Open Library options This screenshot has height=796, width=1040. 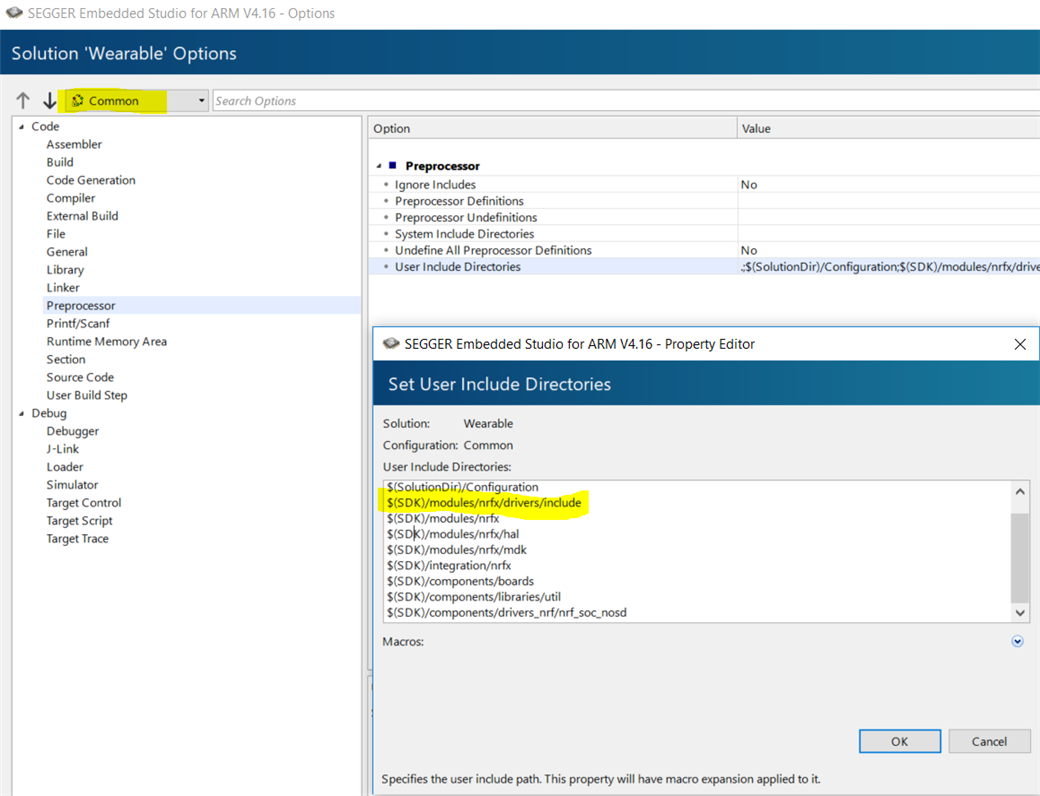click(x=65, y=270)
